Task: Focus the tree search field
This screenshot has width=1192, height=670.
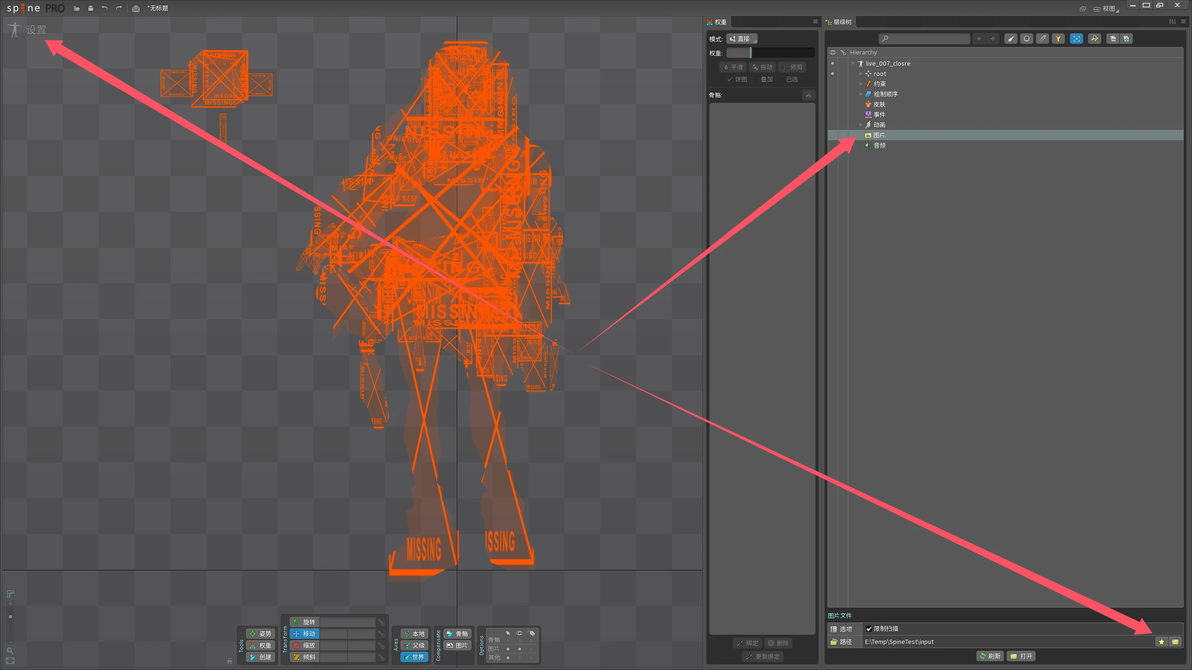Action: (x=924, y=39)
